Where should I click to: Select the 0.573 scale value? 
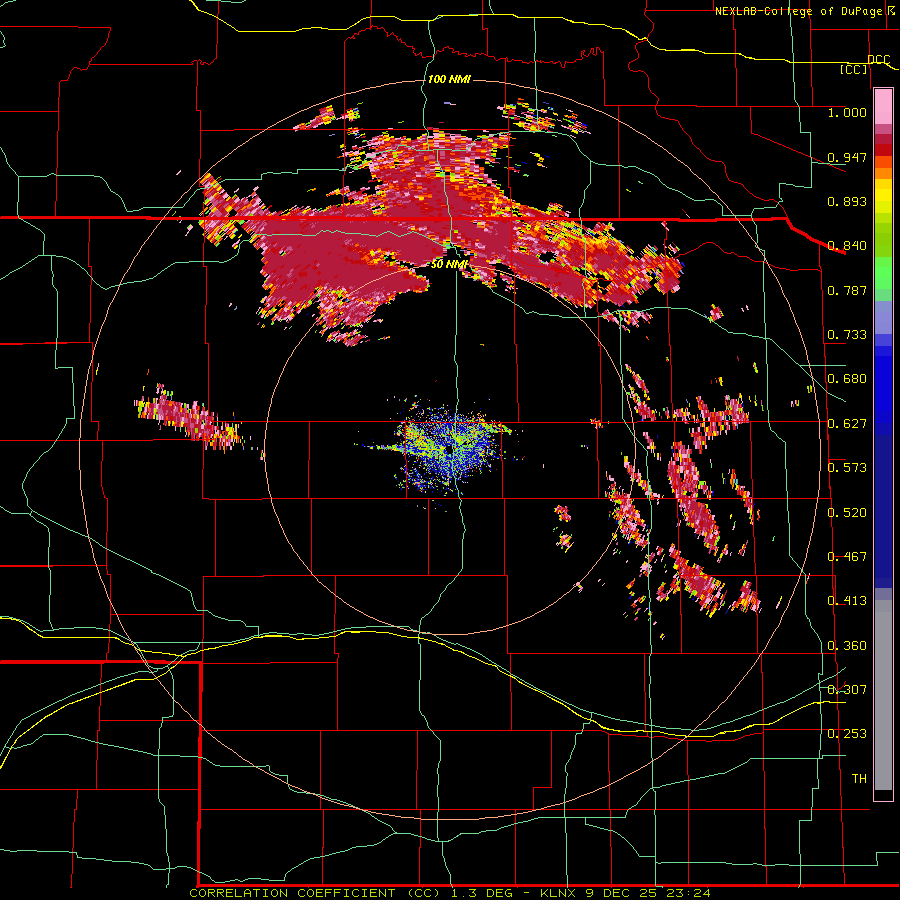point(847,468)
